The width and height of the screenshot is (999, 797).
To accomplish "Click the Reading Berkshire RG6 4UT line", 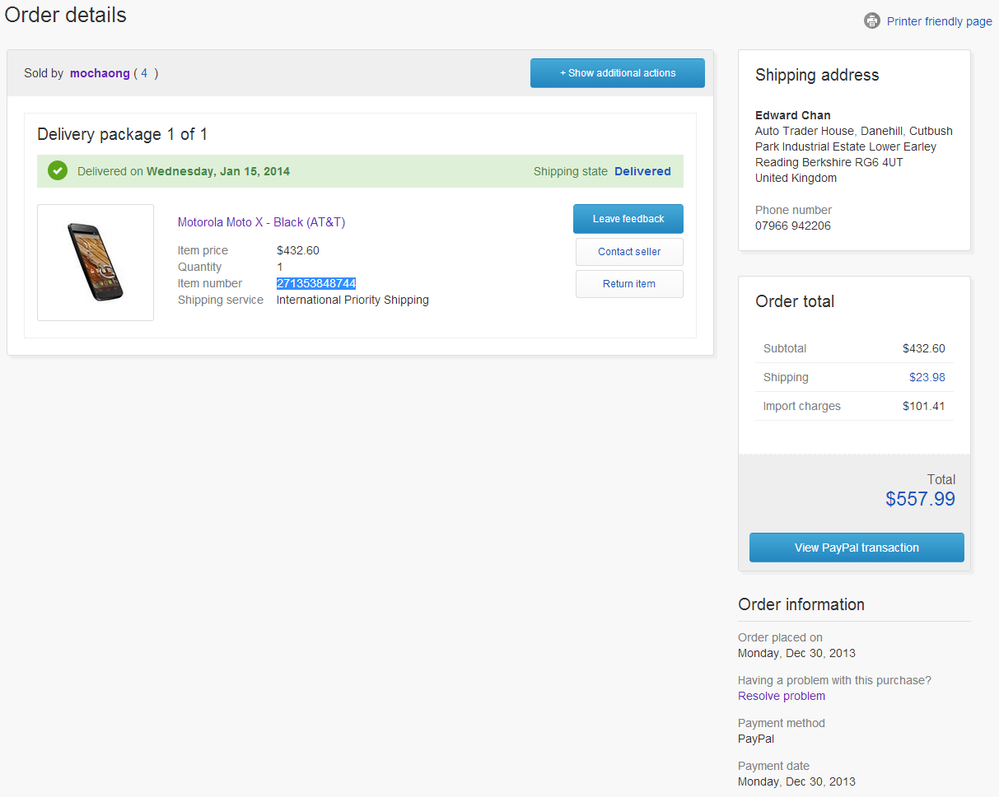I will click(x=829, y=162).
